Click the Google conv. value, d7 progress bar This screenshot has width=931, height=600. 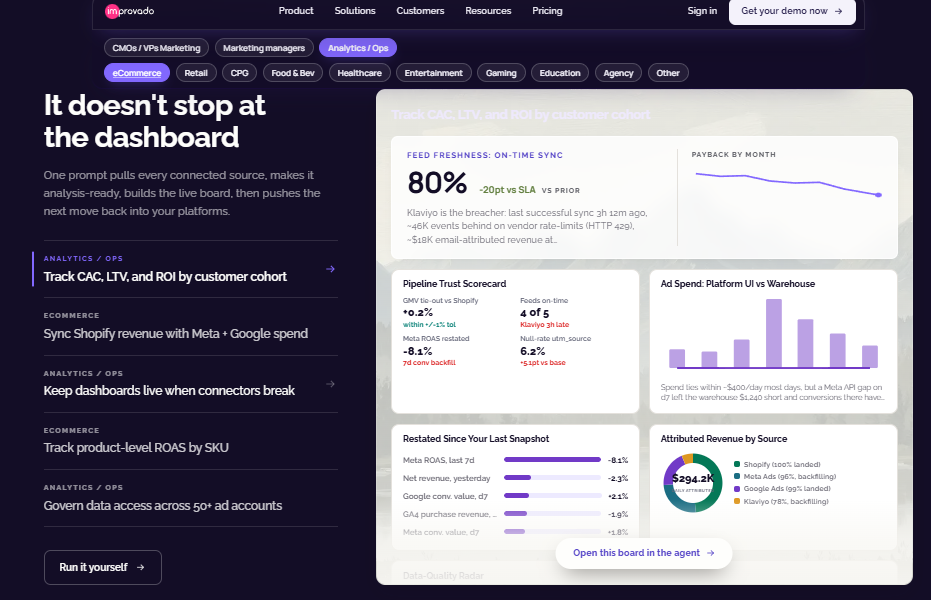(x=552, y=496)
